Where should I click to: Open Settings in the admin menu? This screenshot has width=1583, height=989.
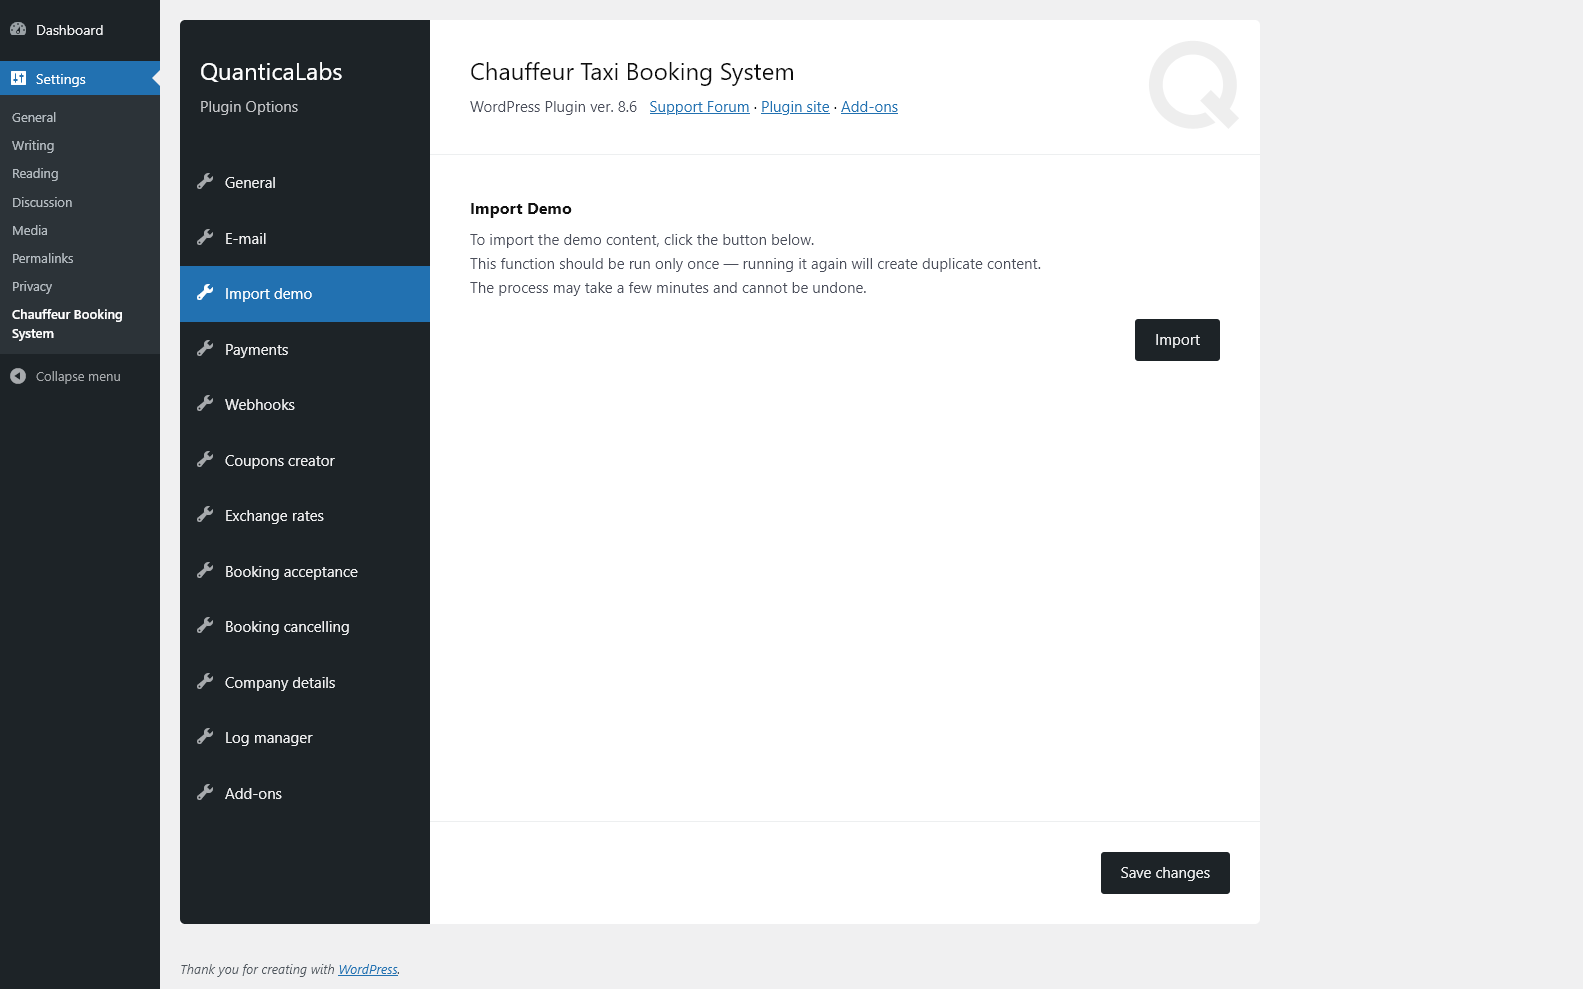[x=80, y=79]
